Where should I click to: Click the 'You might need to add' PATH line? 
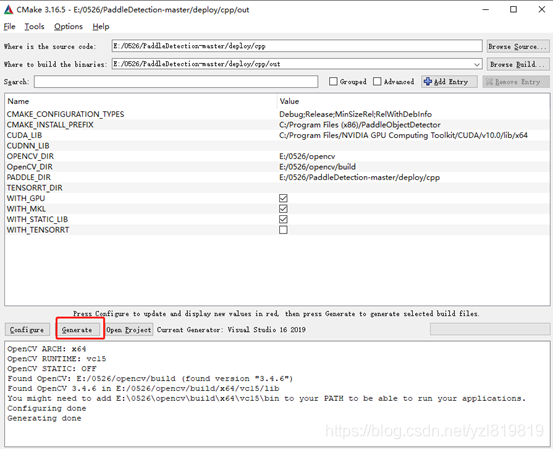267,399
